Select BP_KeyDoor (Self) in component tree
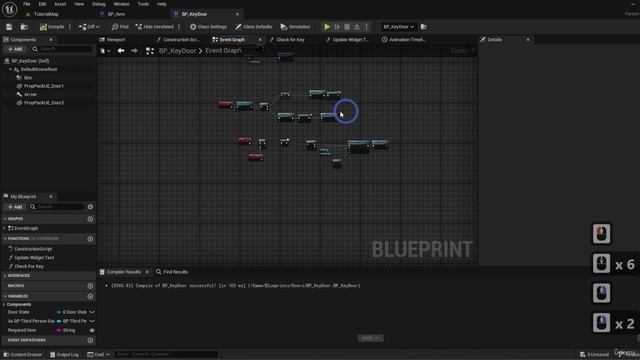 pyautogui.click(x=30, y=61)
